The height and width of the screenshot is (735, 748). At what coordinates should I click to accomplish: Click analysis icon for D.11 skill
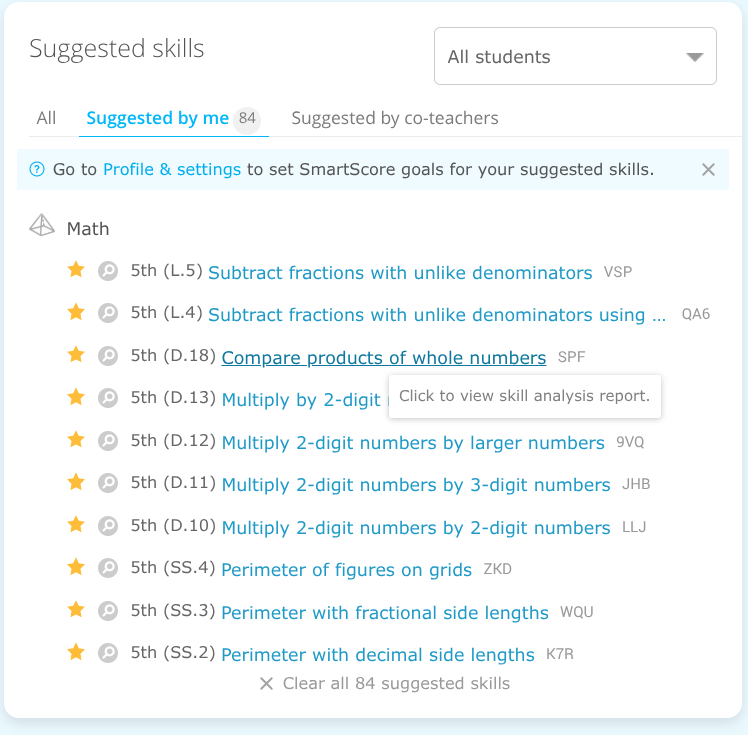click(x=108, y=483)
